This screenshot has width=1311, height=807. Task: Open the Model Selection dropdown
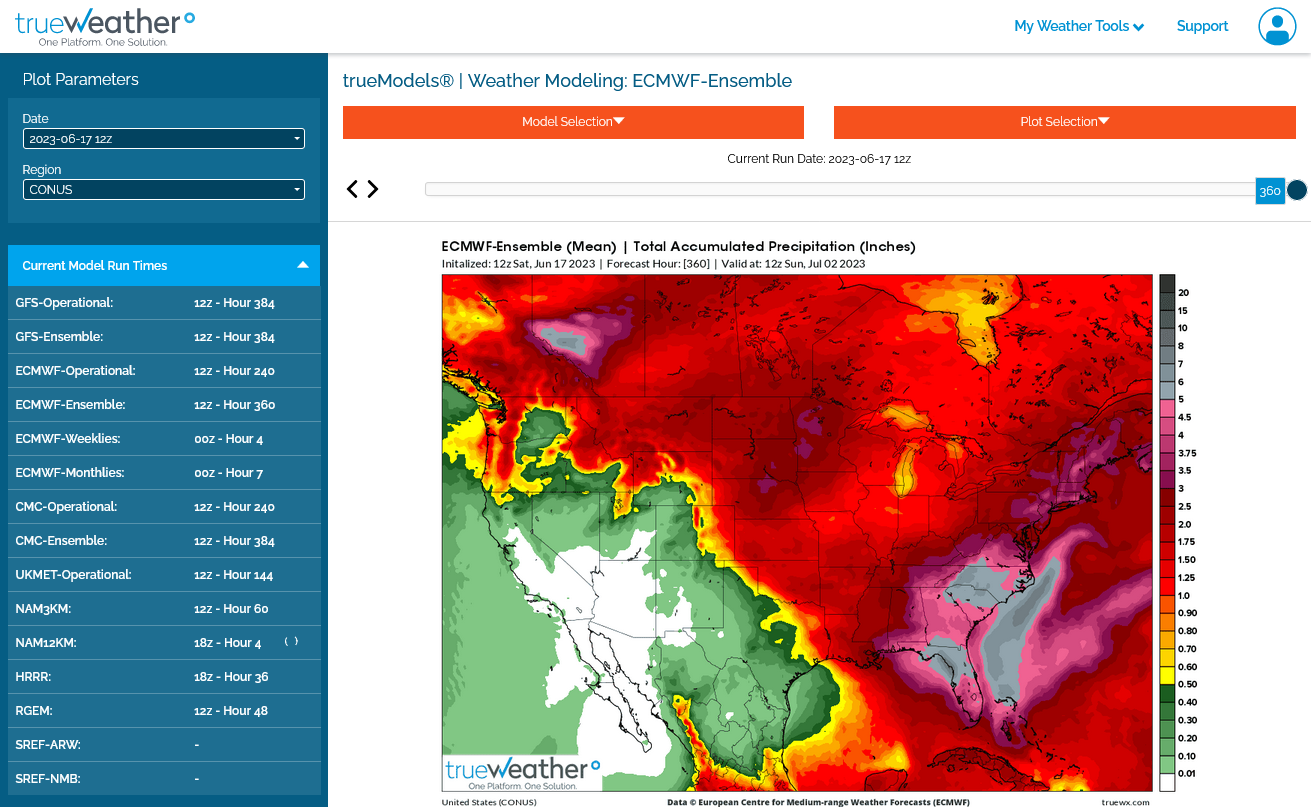pos(573,122)
